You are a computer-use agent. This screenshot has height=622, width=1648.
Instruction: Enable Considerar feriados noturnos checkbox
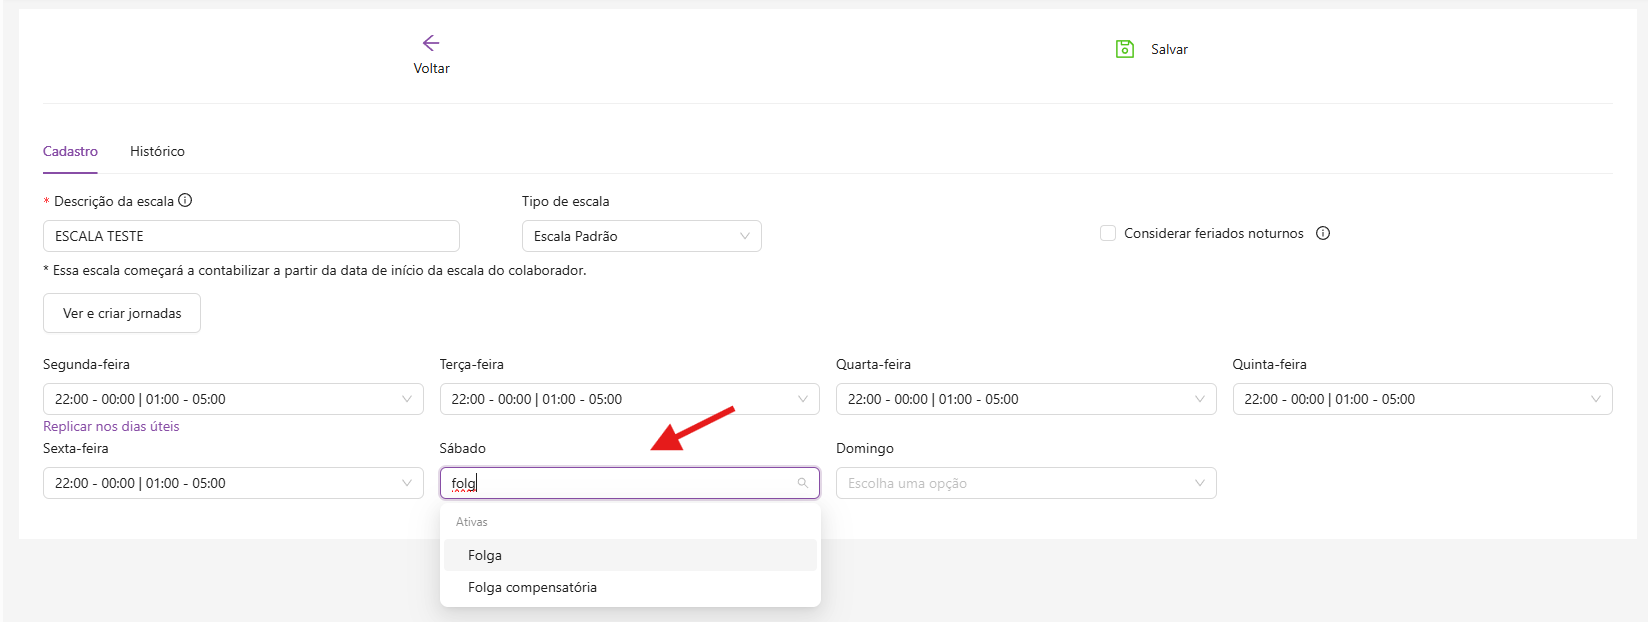coord(1108,233)
